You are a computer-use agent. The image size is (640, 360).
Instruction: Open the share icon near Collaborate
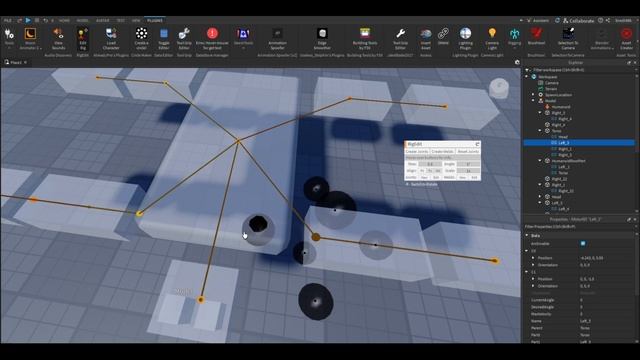coord(608,20)
